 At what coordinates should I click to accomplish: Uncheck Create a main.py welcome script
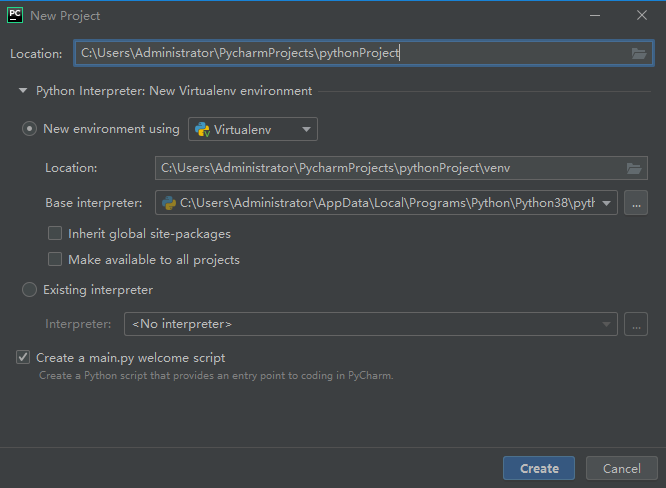point(23,357)
